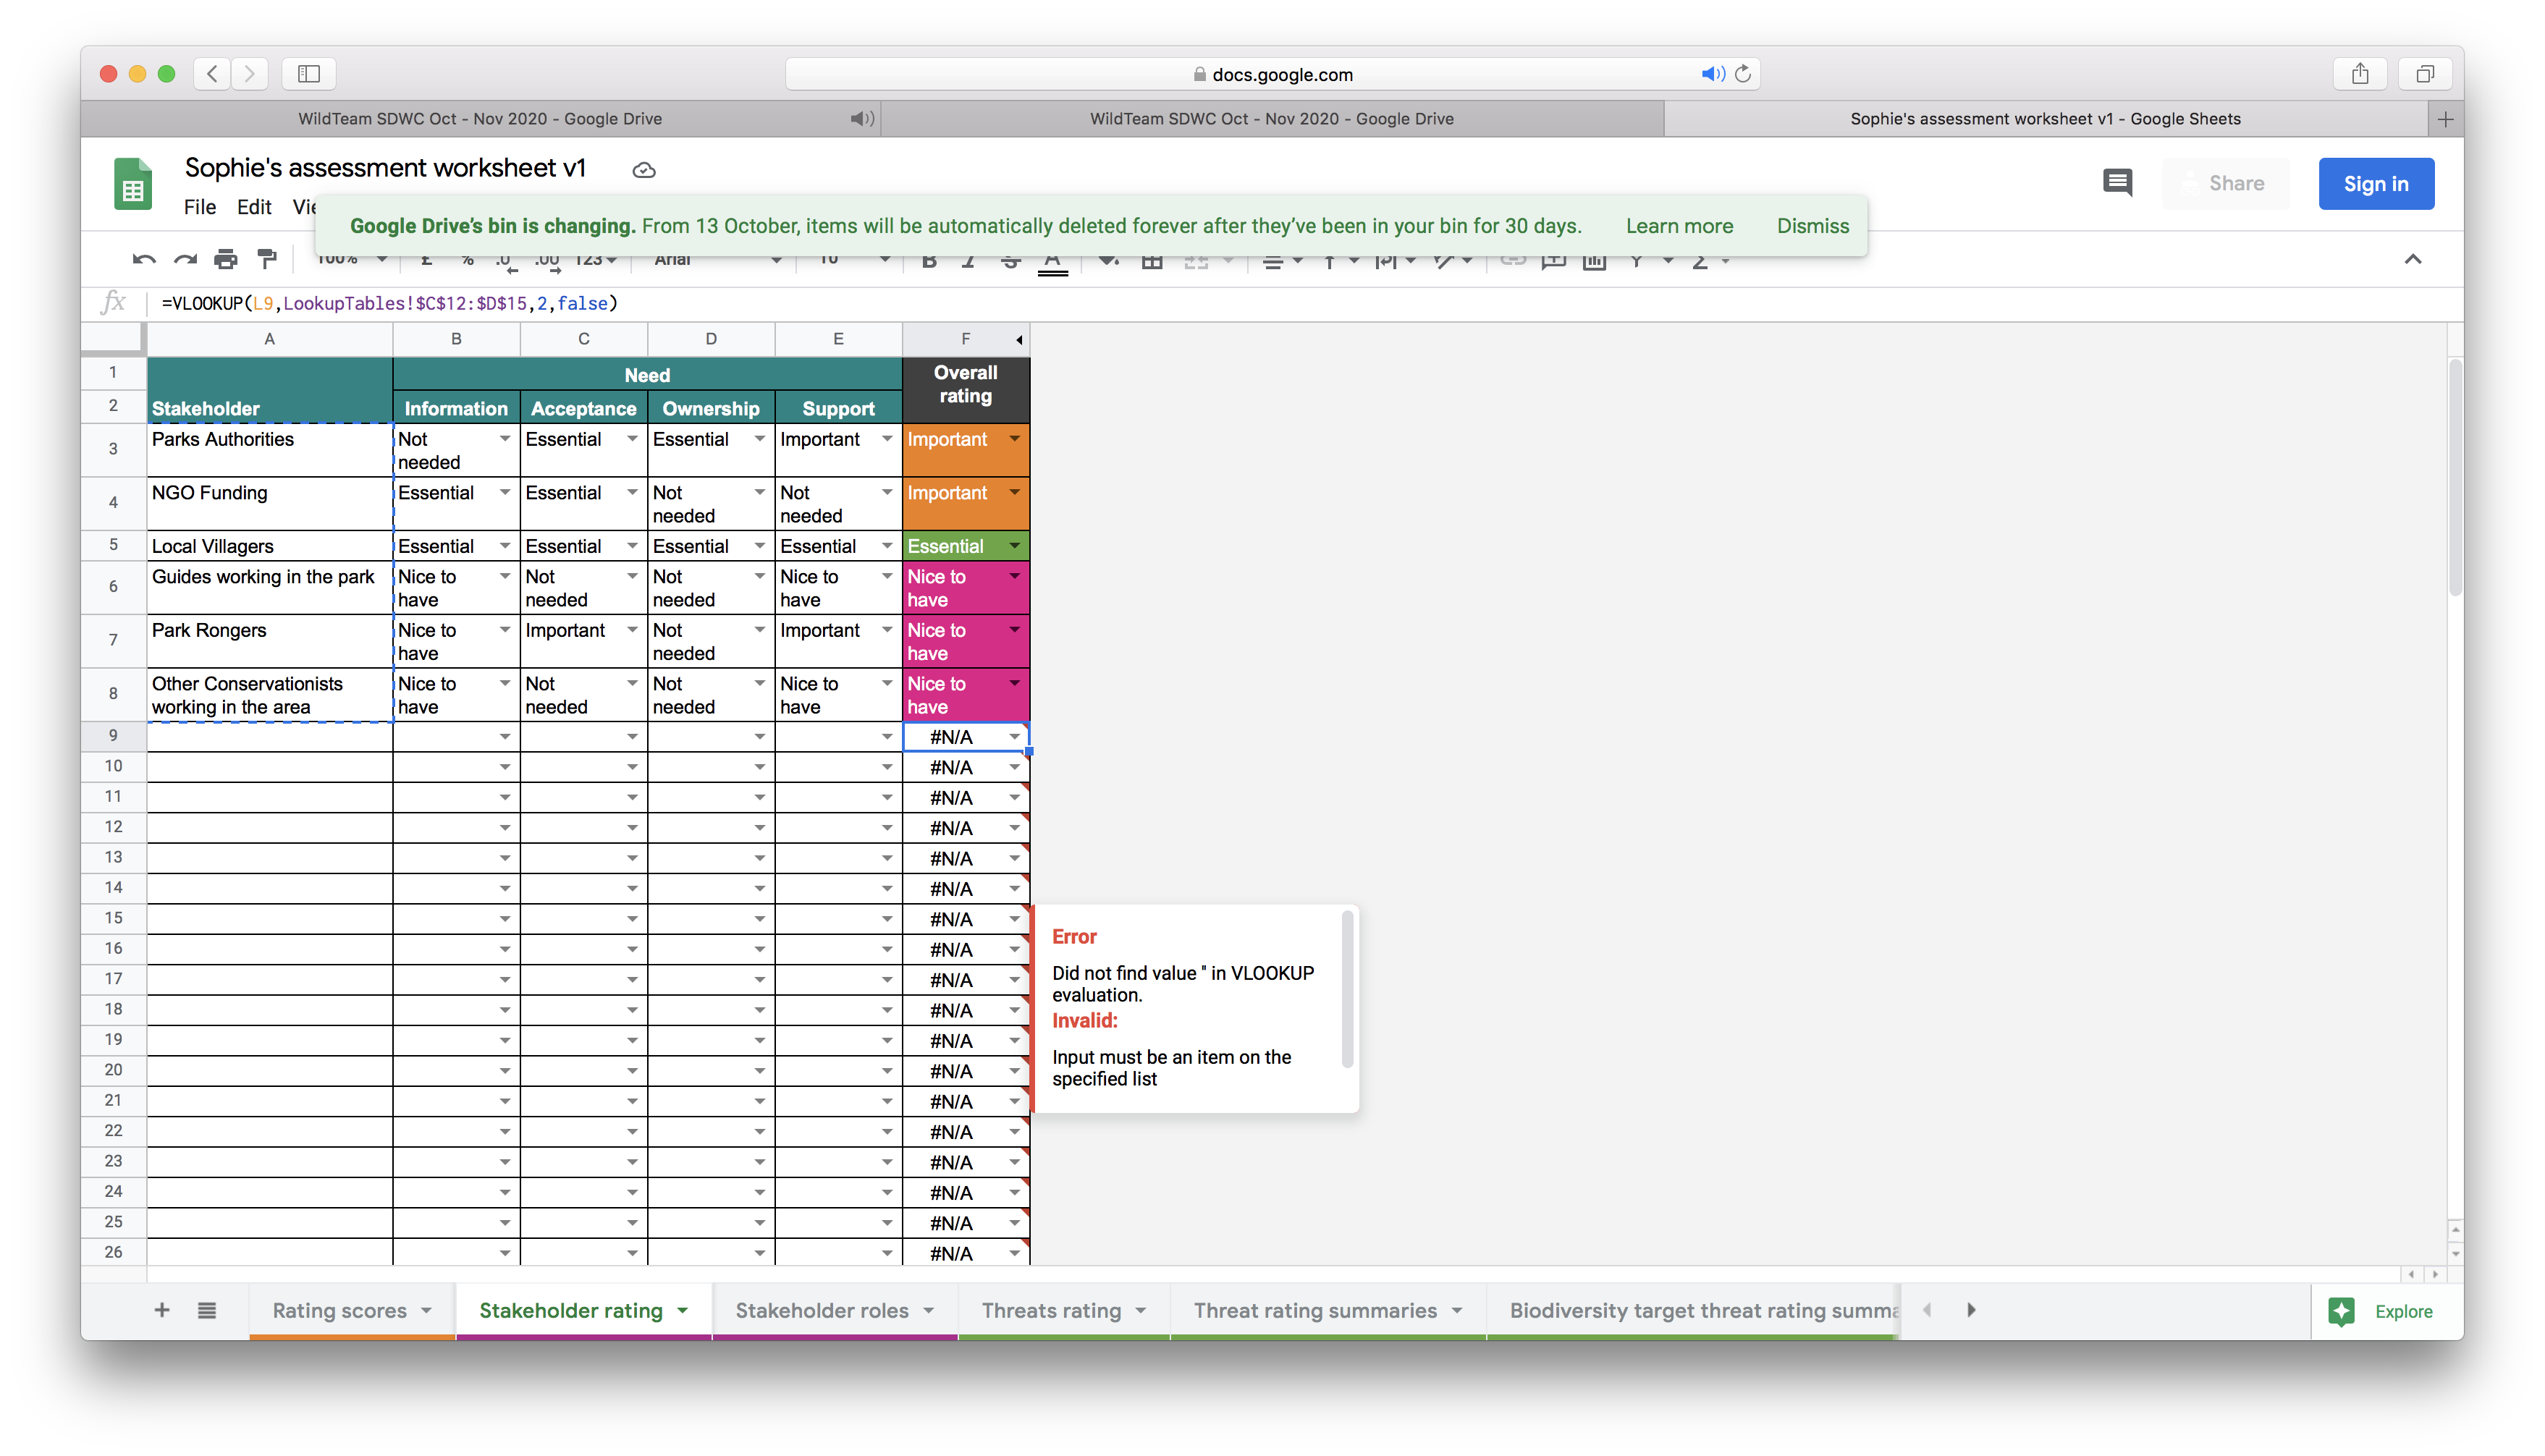Image resolution: width=2545 pixels, height=1456 pixels.
Task: Add a new sheet with plus icon
Action: [x=162, y=1310]
